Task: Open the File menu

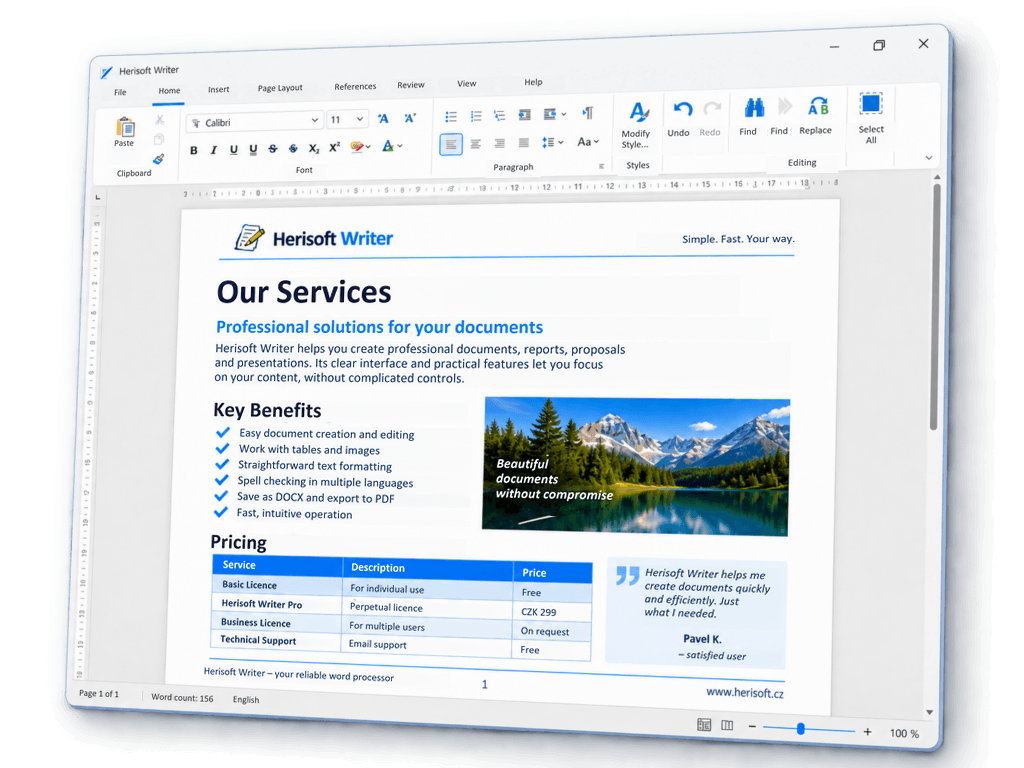Action: pyautogui.click(x=120, y=92)
